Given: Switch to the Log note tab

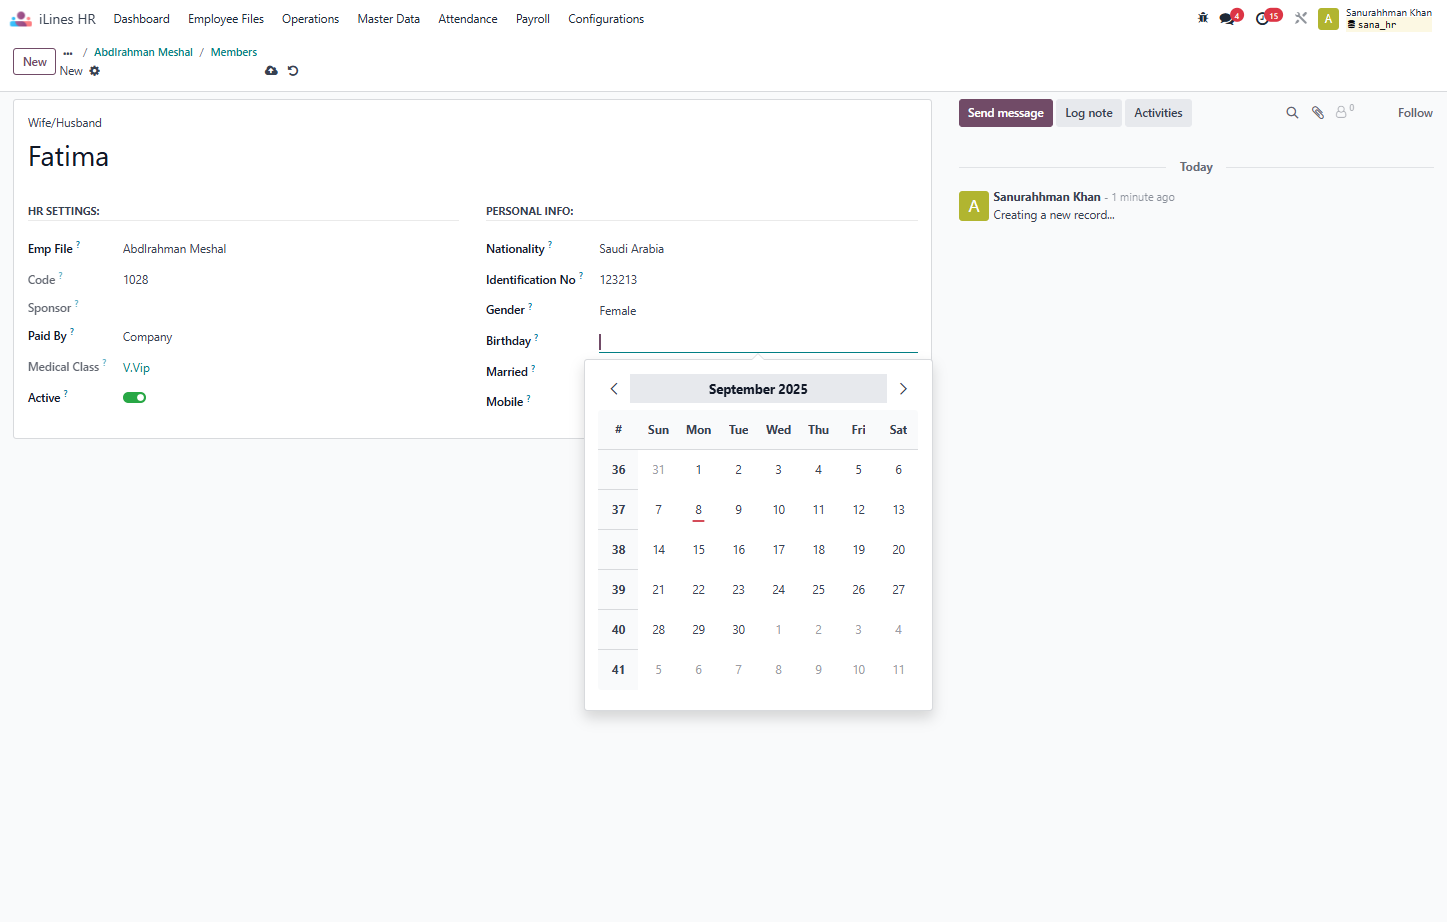Looking at the screenshot, I should (x=1089, y=113).
